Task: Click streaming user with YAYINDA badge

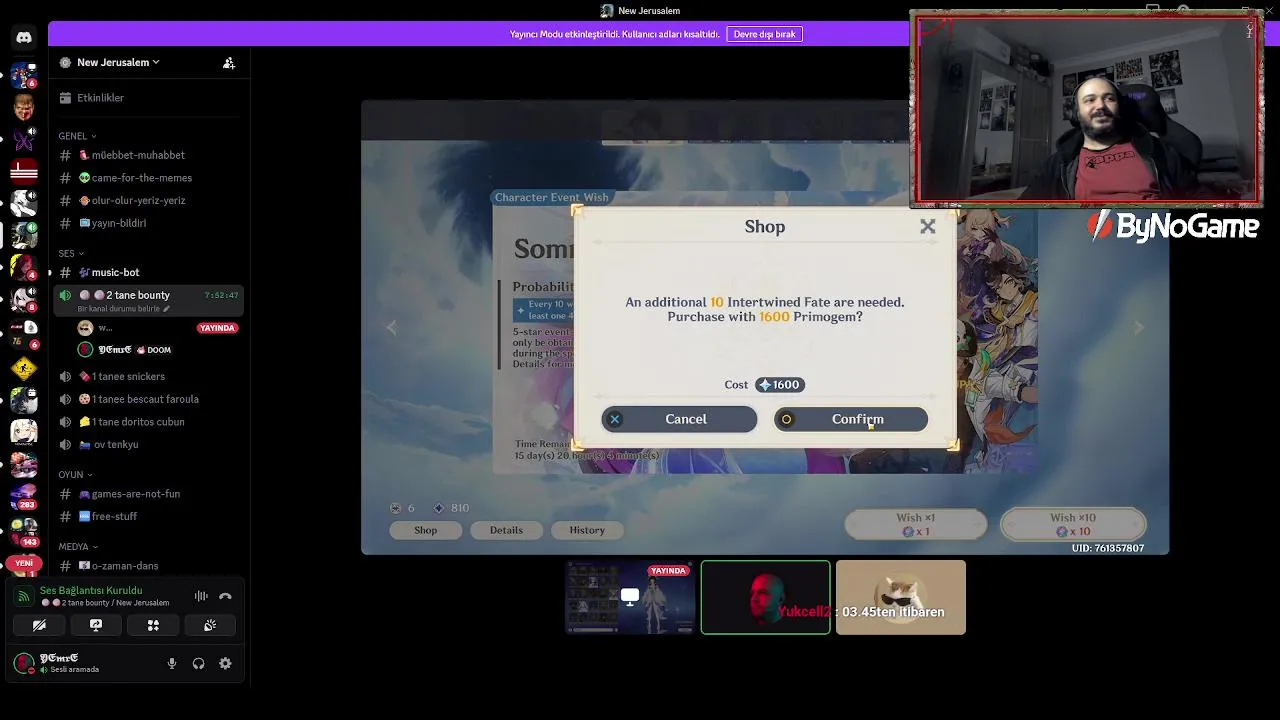Action: pyautogui.click(x=157, y=328)
